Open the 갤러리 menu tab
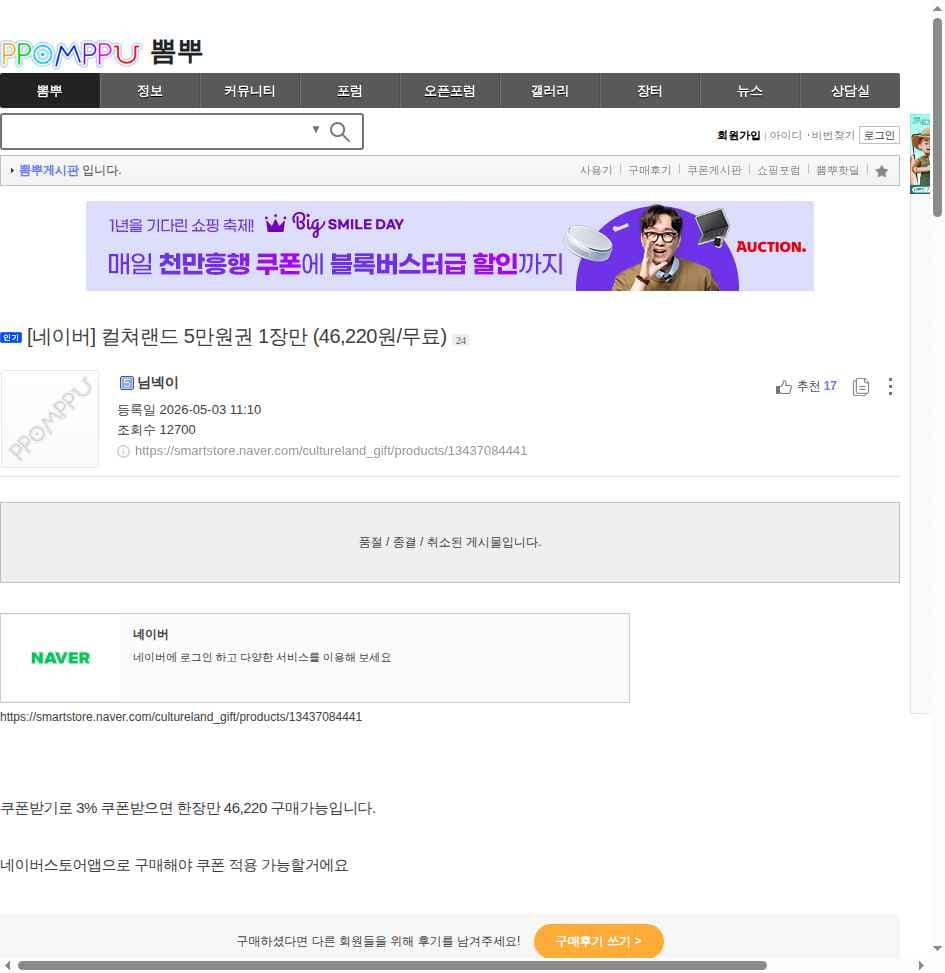The height and width of the screenshot is (973, 945). coord(550,91)
